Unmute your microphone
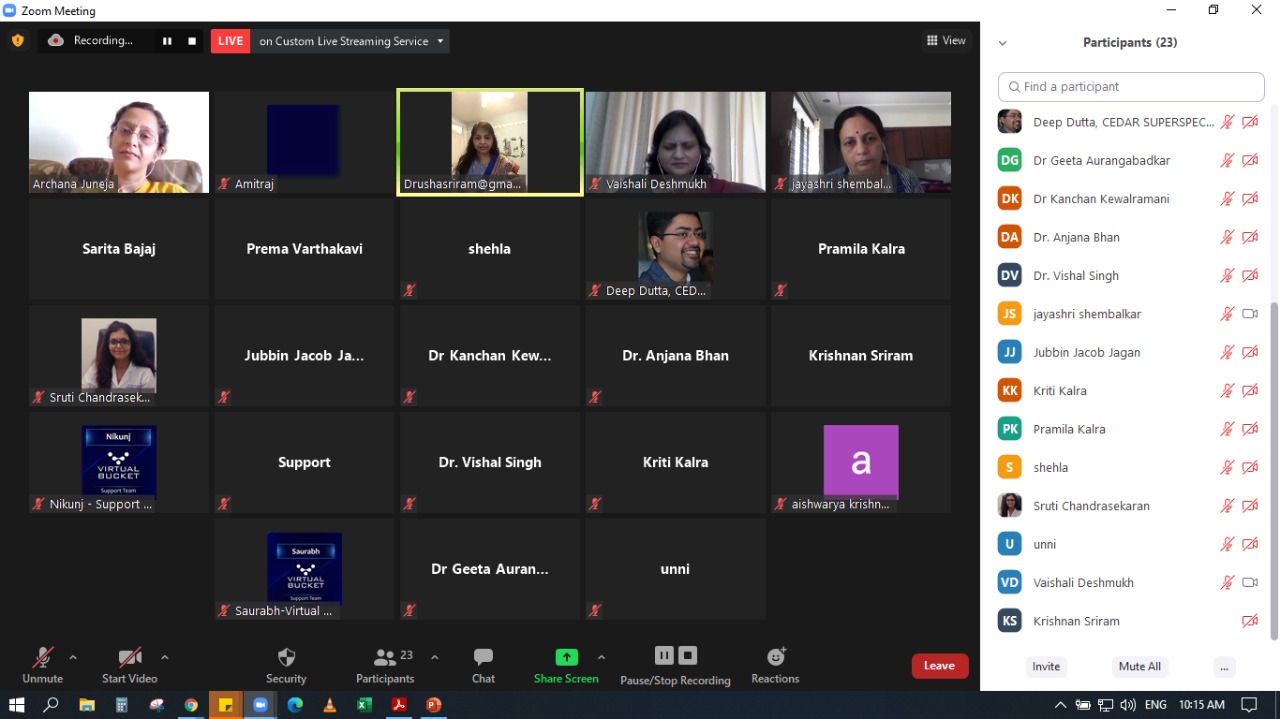1280x719 pixels. coord(42,657)
